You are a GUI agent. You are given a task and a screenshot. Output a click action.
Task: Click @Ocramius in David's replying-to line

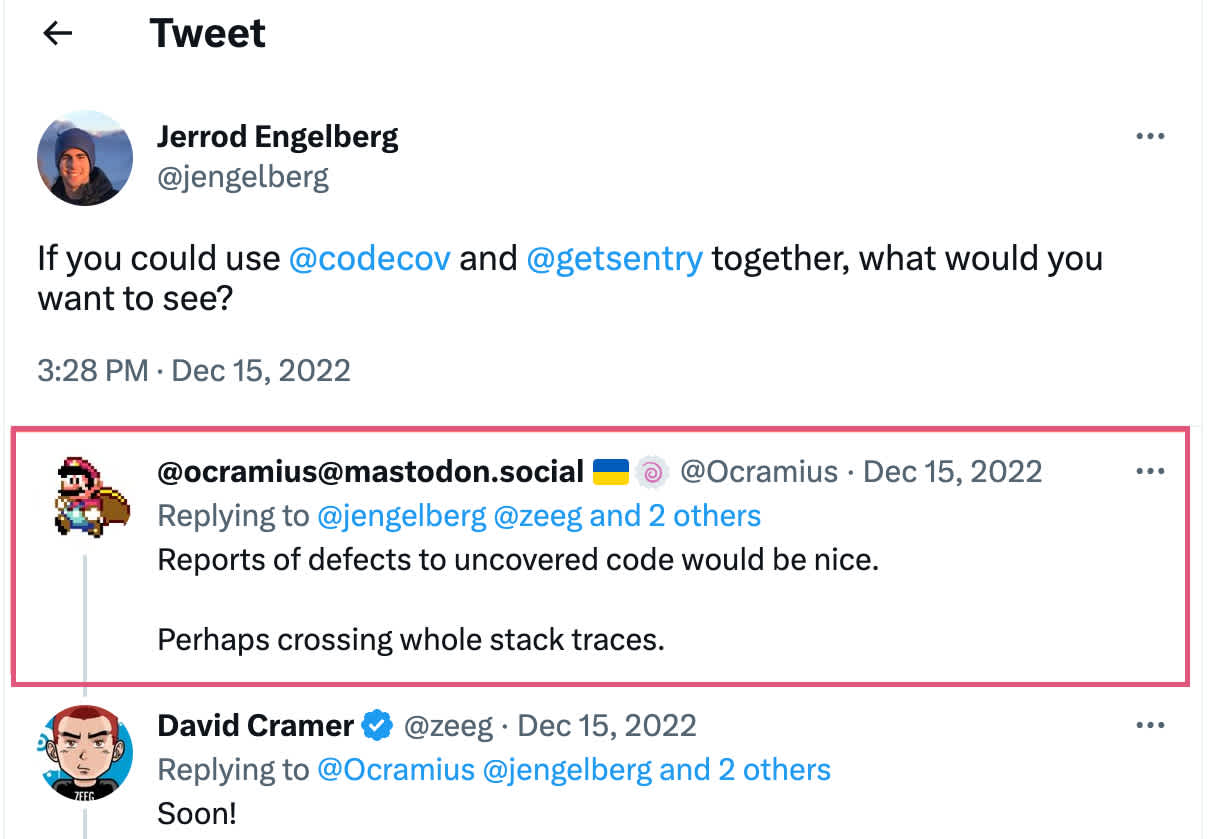tap(395, 770)
